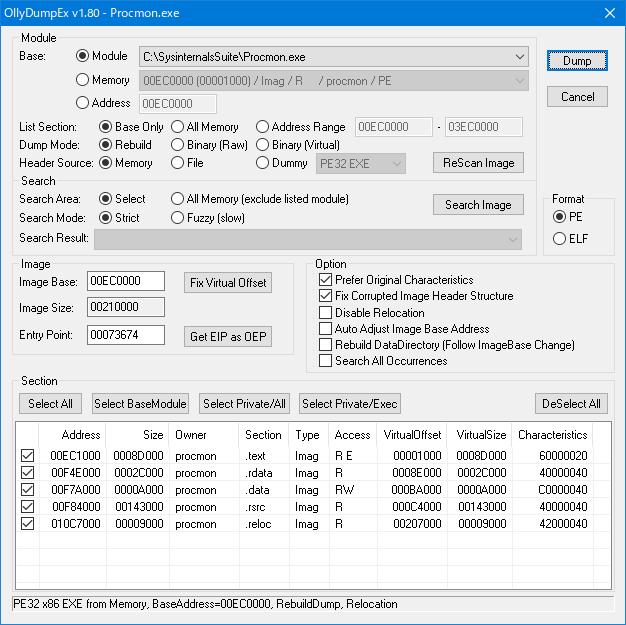Choose All Memory list section option

pyautogui.click(x=177, y=127)
